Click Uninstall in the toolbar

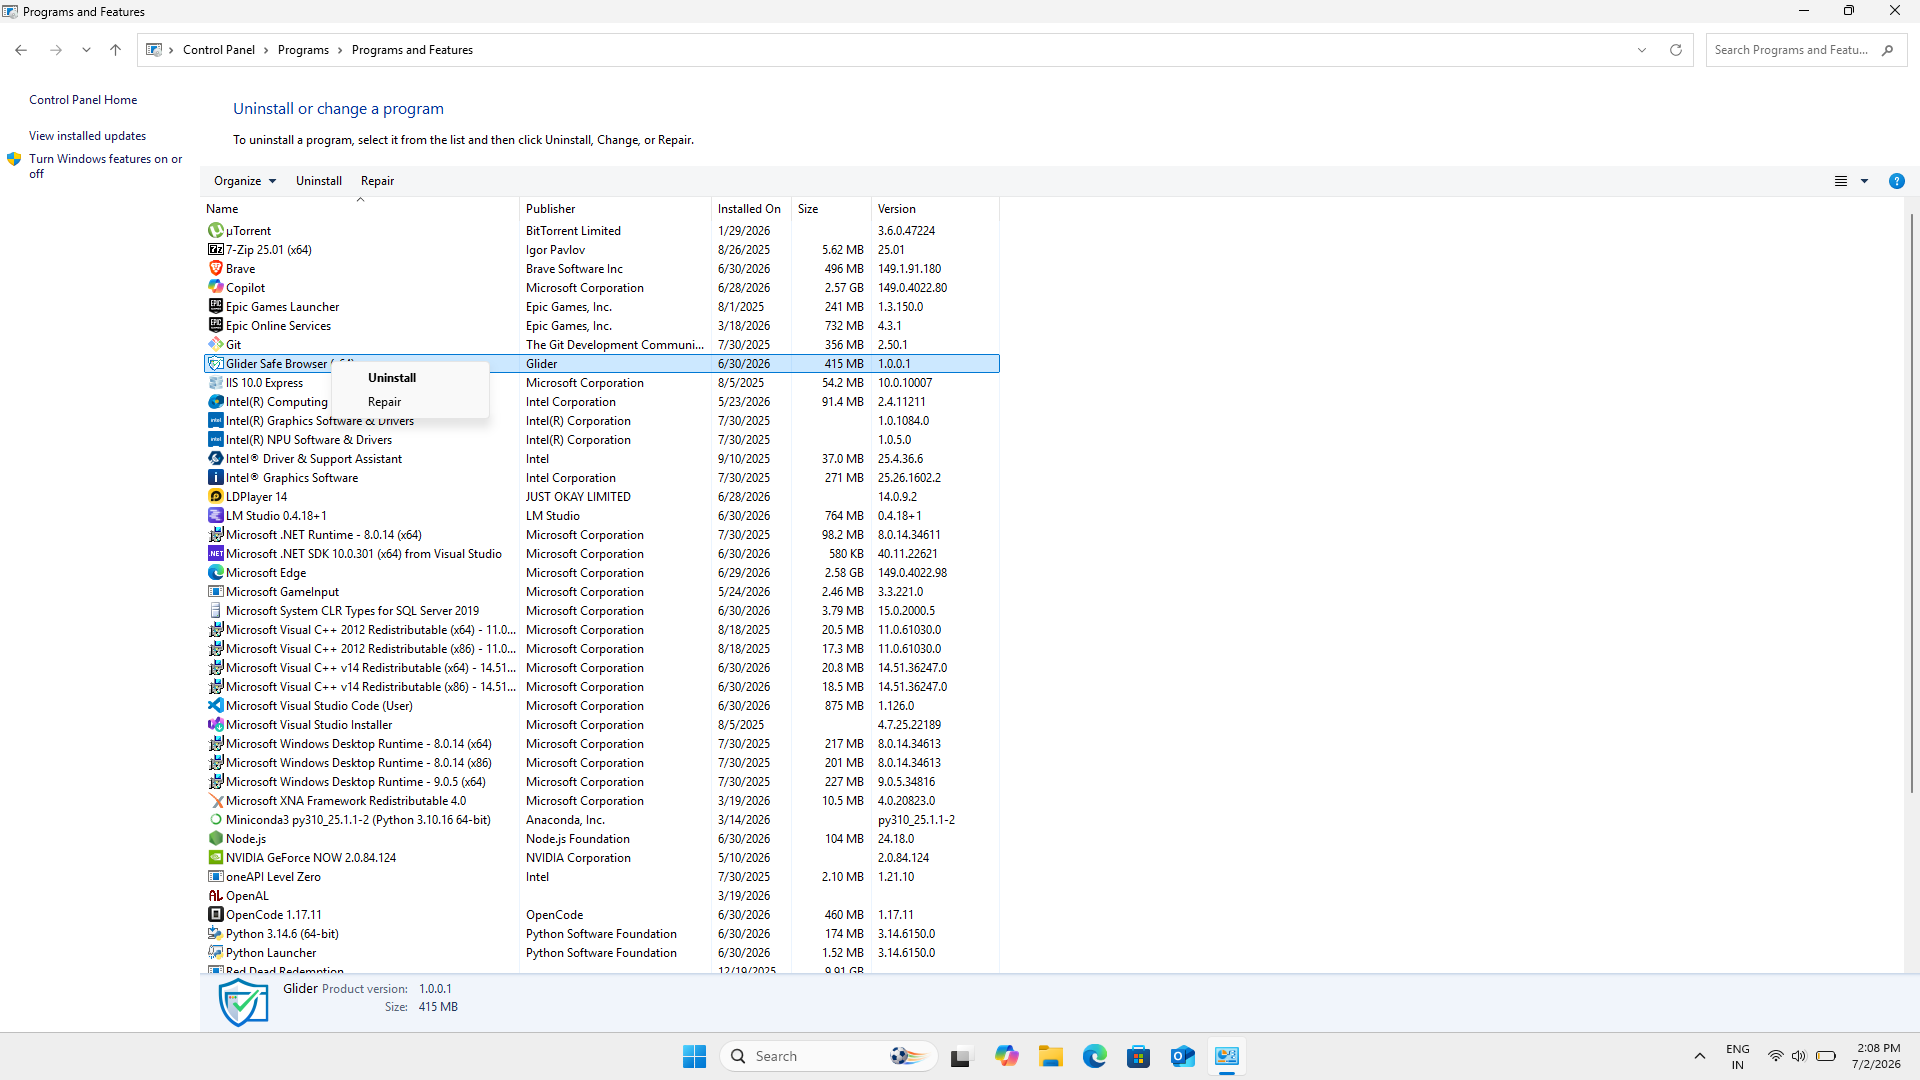pos(319,181)
